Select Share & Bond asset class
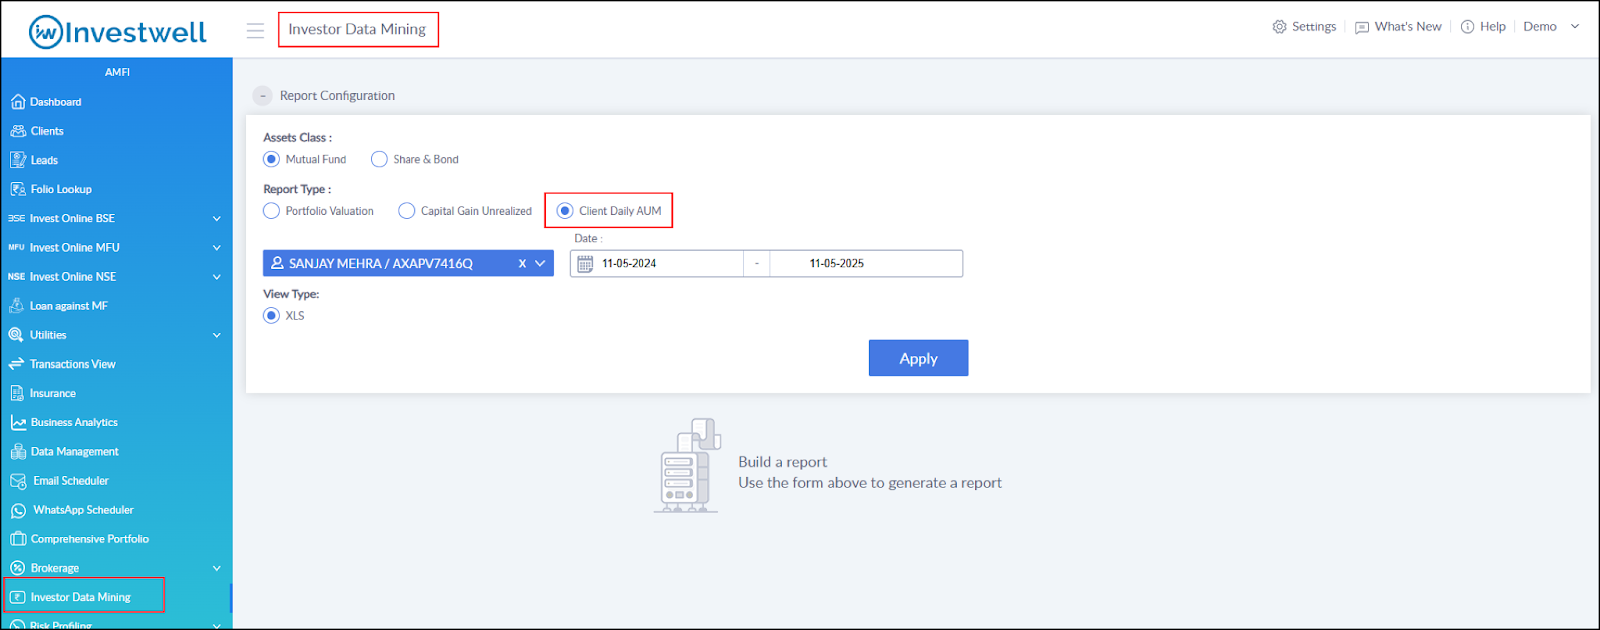 pos(379,159)
